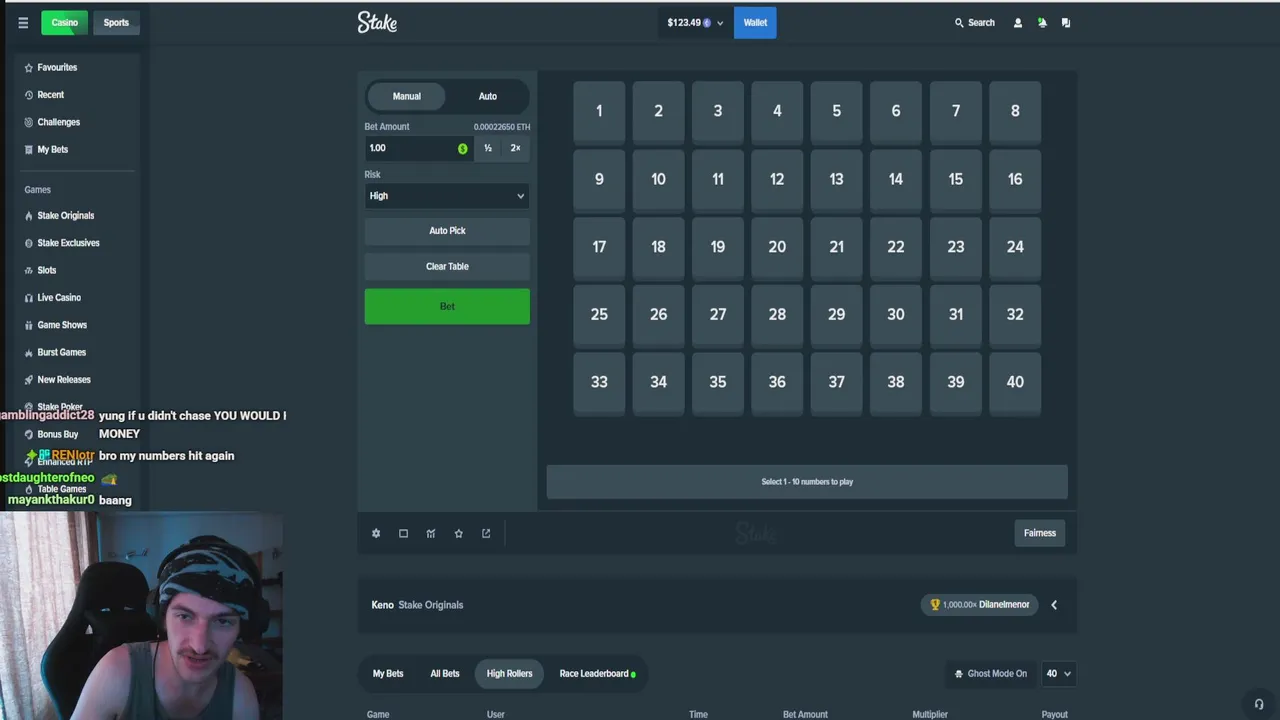Switch to Casino tab
Screen dimensions: 1280x720
pos(65,23)
